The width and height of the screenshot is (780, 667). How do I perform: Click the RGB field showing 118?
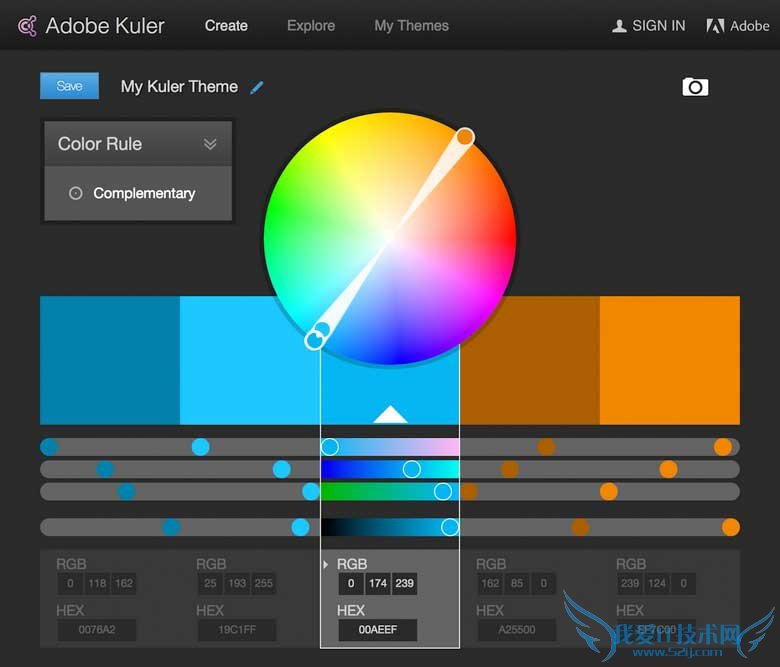[x=98, y=583]
